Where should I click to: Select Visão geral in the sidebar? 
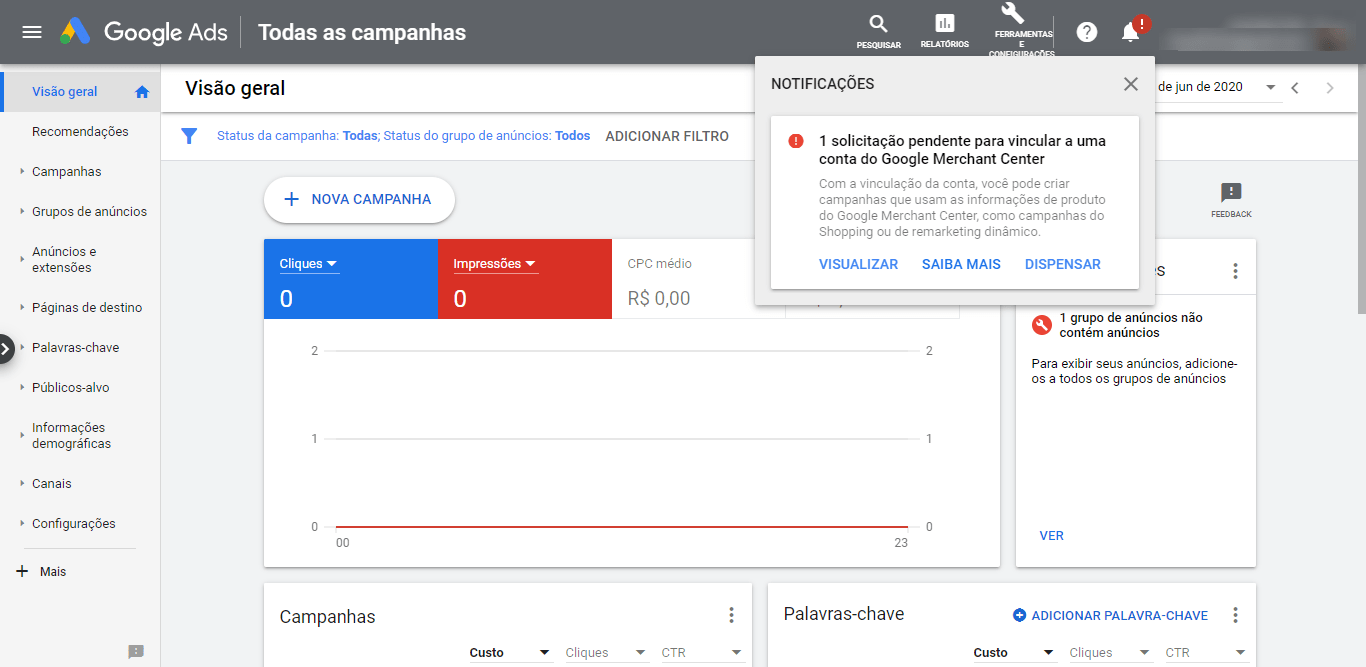pyautogui.click(x=65, y=92)
